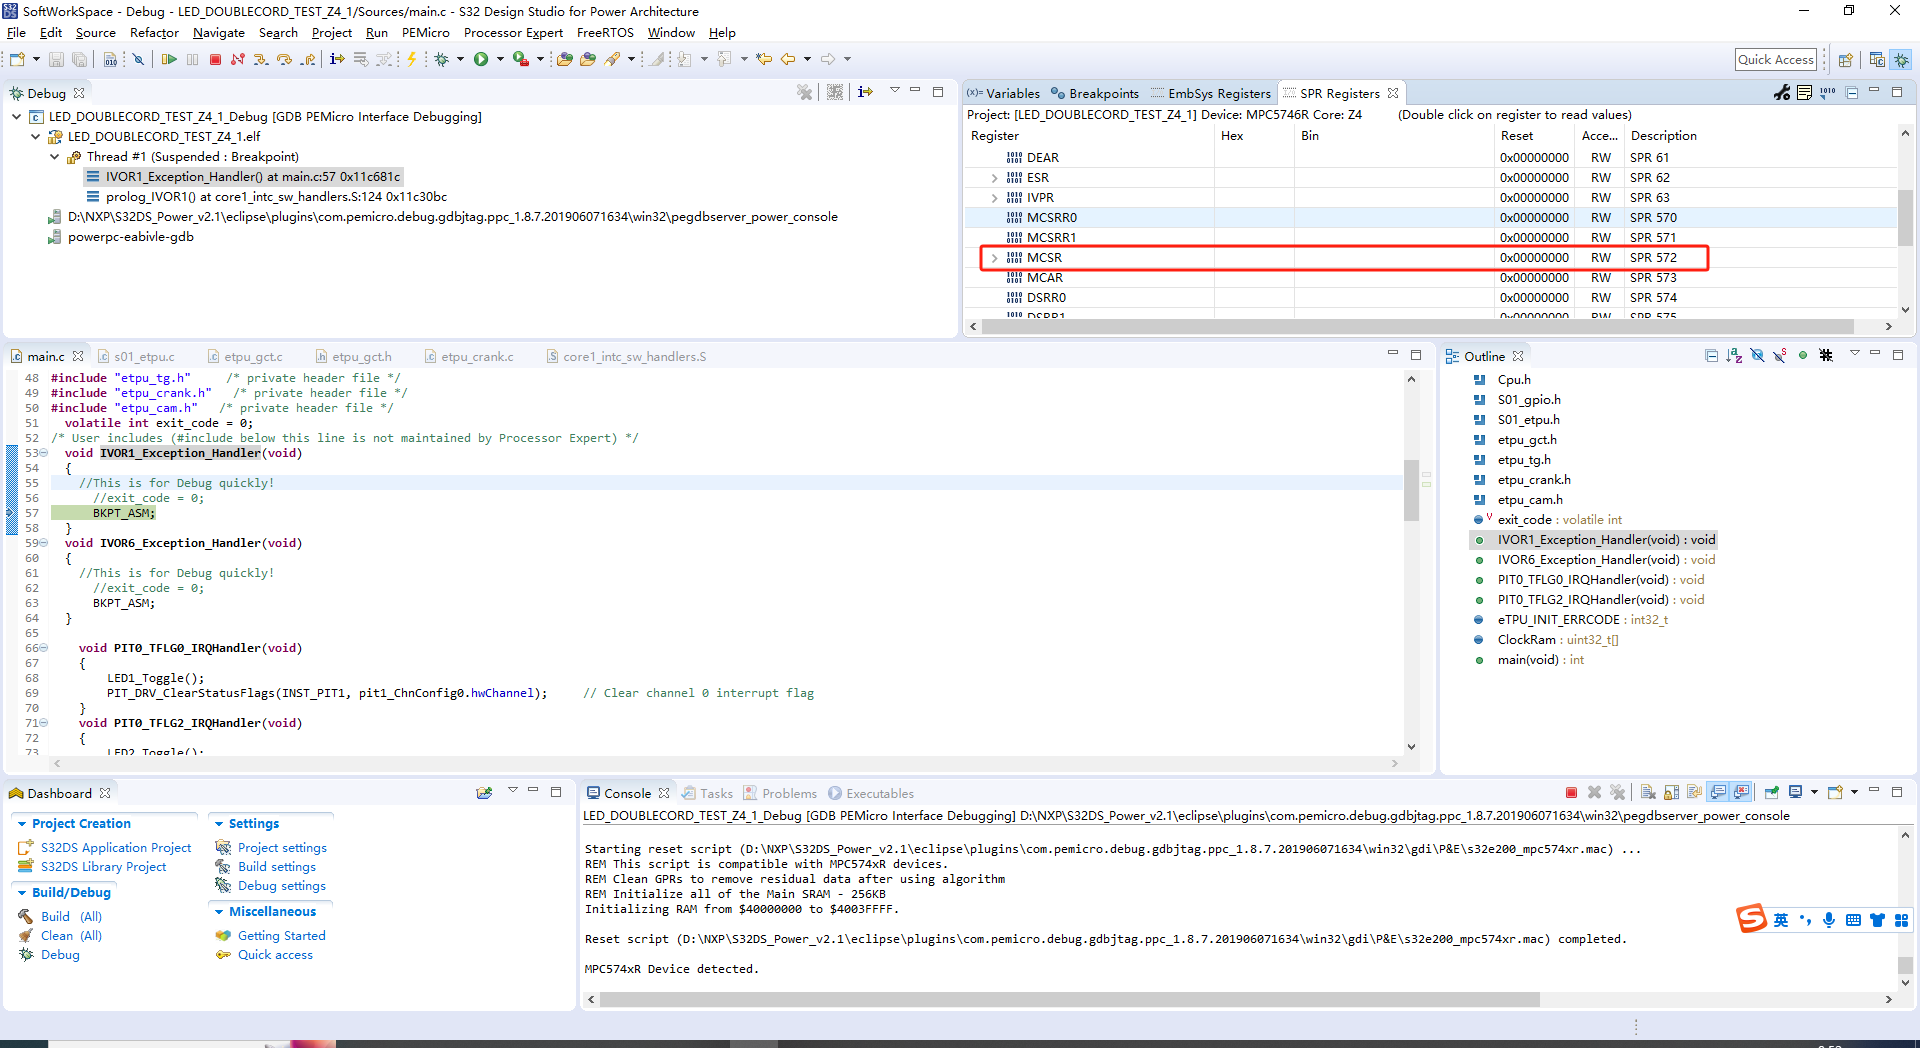This screenshot has width=1920, height=1048.
Task: Click the Quick Access box
Action: 1775,60
